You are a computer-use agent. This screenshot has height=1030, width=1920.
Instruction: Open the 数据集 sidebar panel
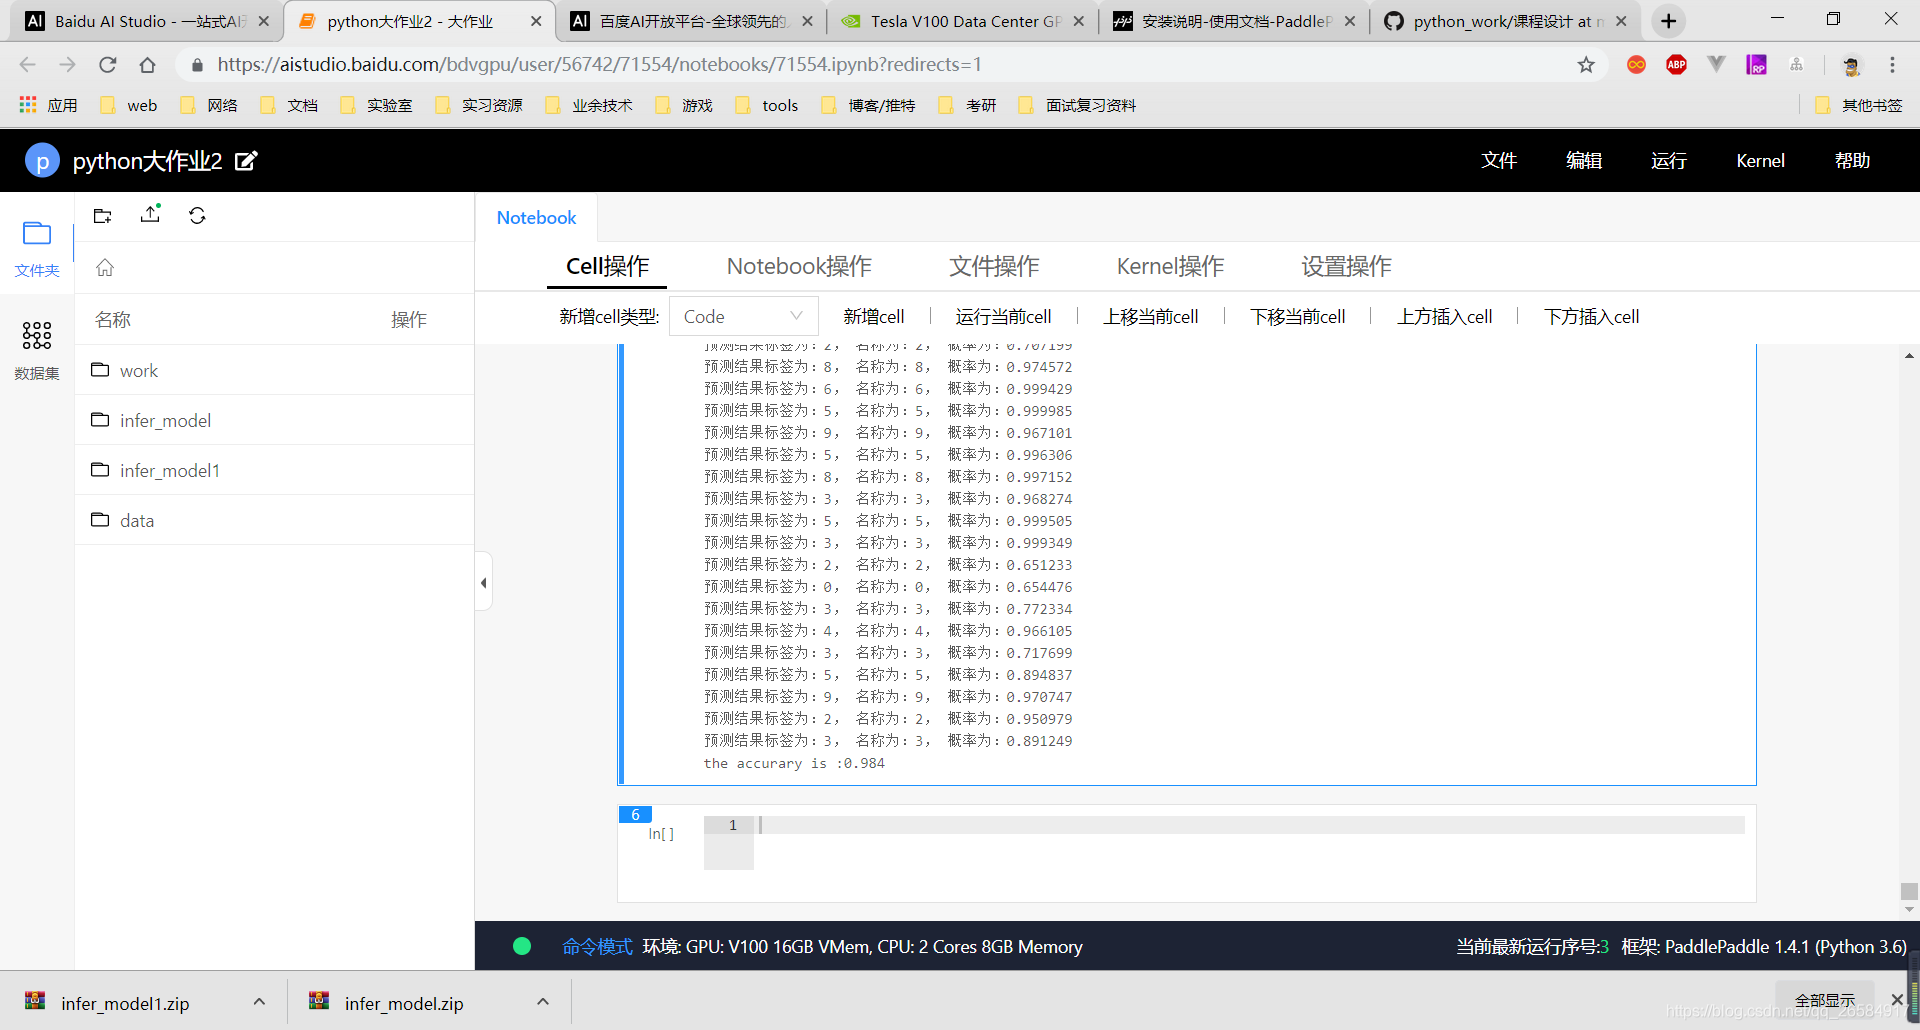click(37, 351)
